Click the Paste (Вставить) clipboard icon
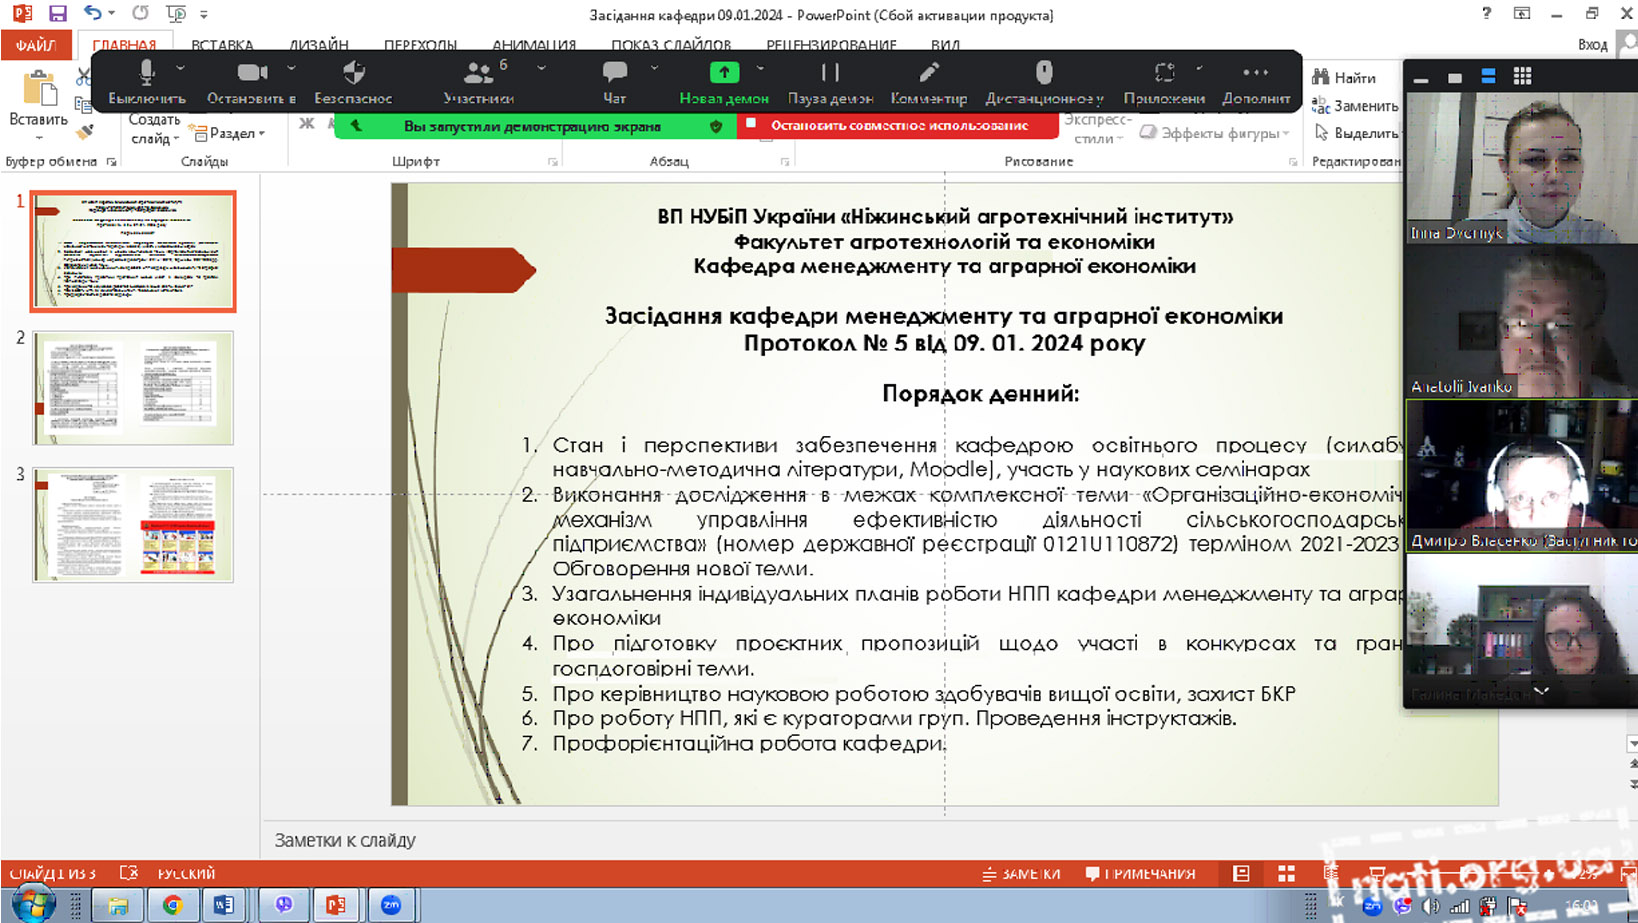 tap(39, 89)
